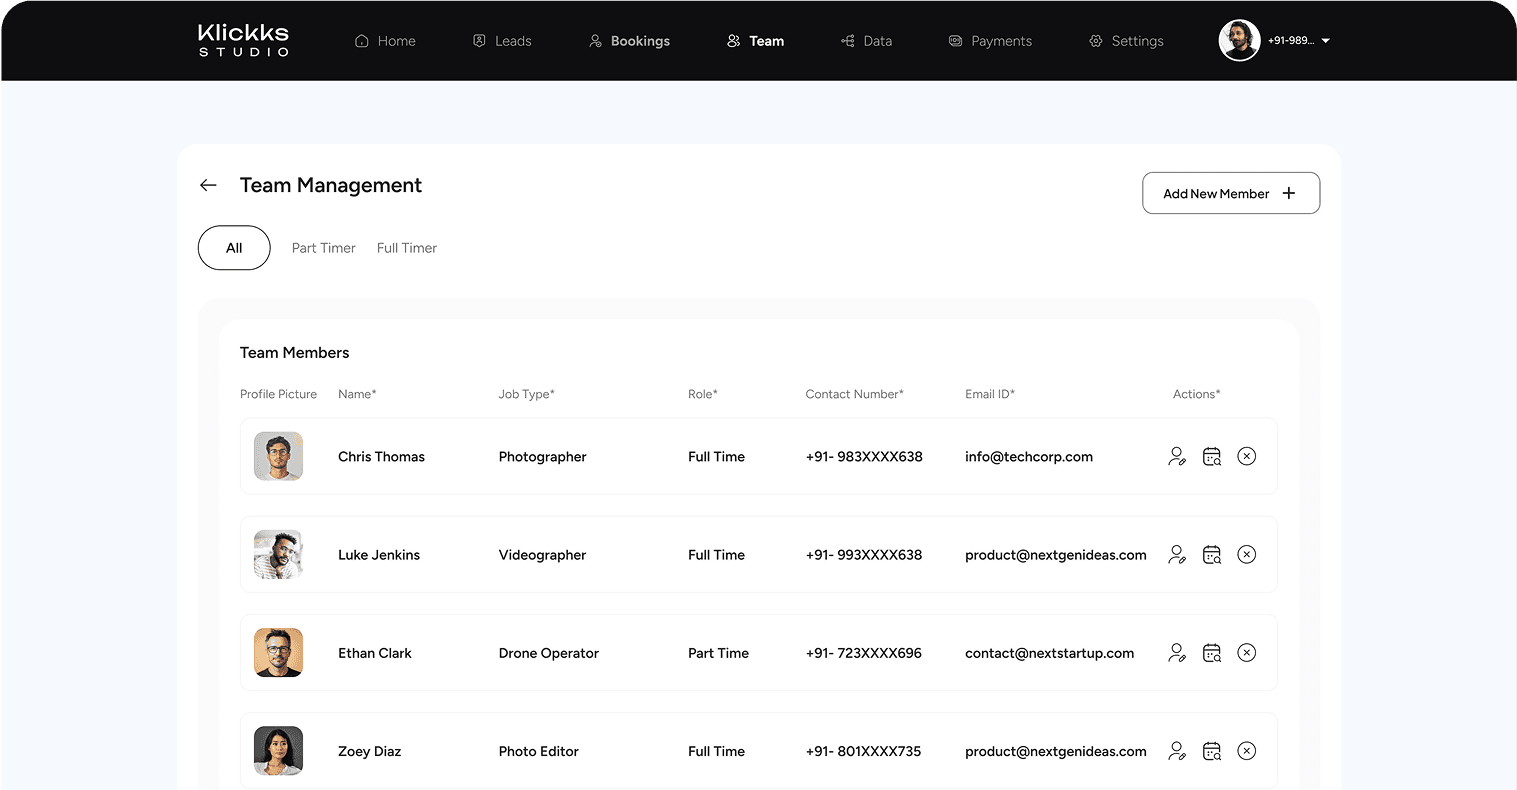Open Luke Jenkins's schedule calendar
Screen dimensions: 1517x790
[1212, 554]
